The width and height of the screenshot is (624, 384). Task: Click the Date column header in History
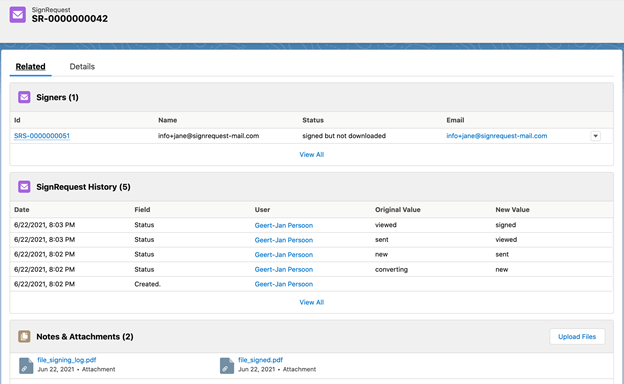[21, 210]
